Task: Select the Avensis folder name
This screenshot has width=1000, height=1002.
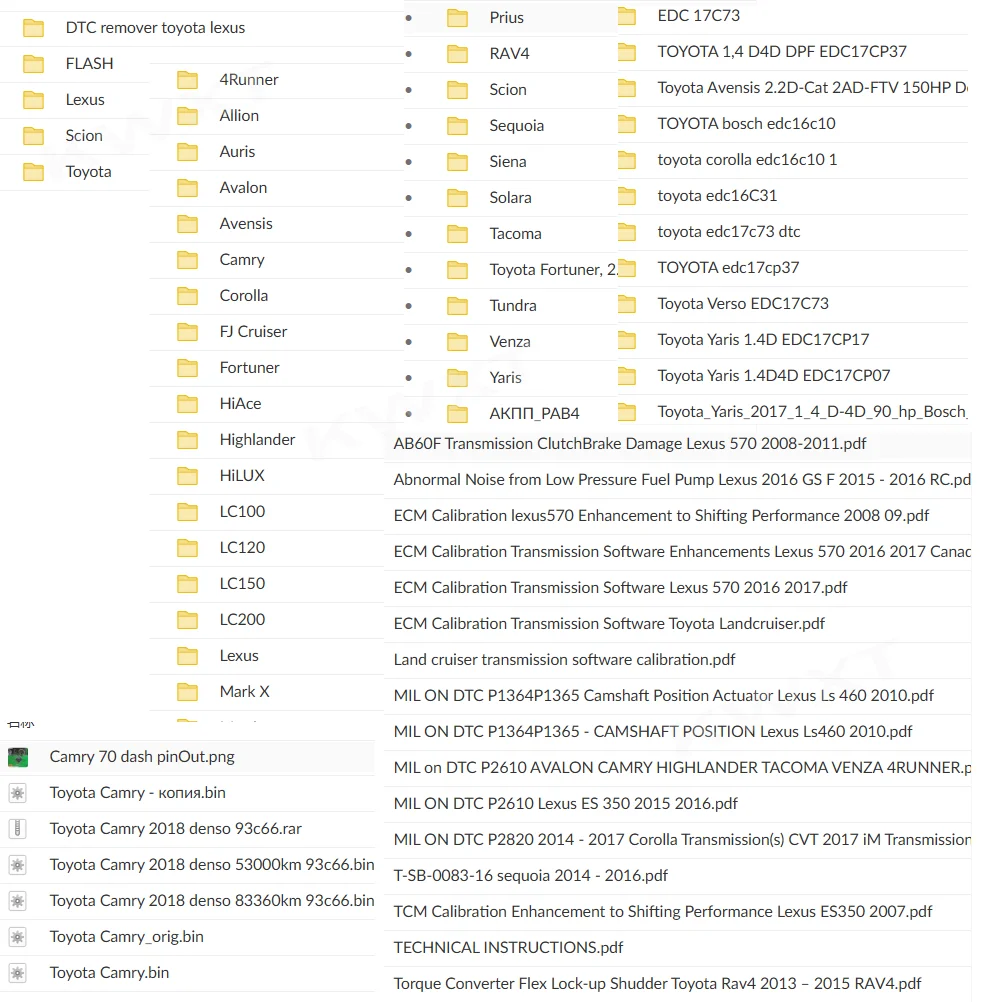Action: point(246,224)
